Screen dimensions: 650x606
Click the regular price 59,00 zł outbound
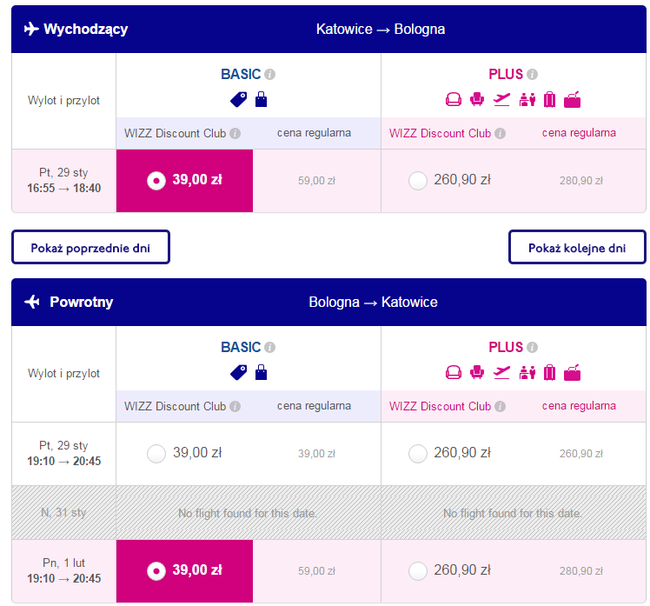[x=317, y=181]
